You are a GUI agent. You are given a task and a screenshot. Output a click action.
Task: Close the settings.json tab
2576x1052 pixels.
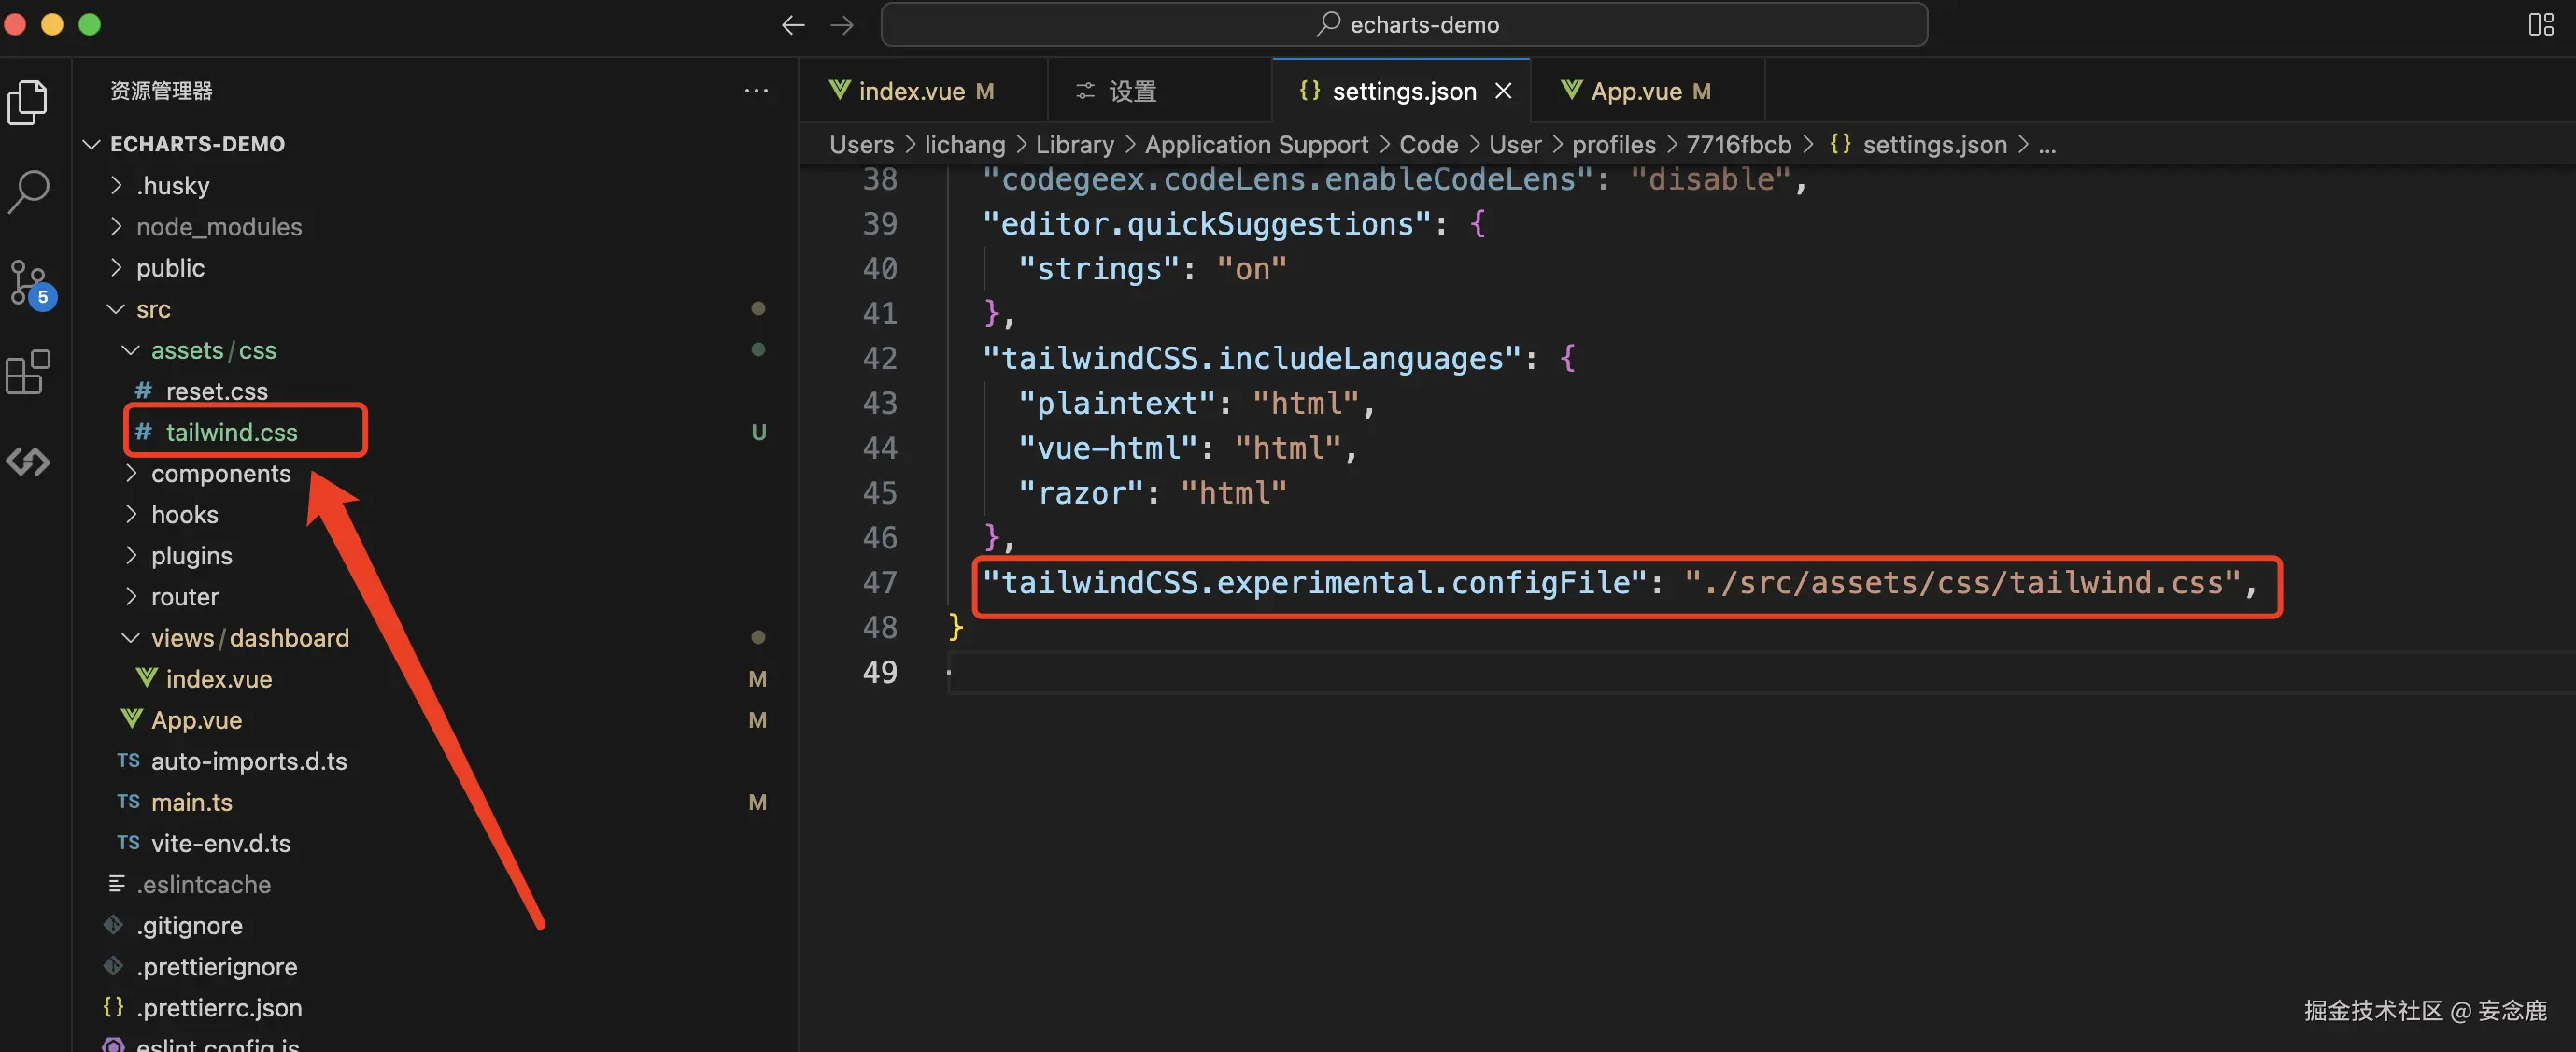pos(1502,91)
